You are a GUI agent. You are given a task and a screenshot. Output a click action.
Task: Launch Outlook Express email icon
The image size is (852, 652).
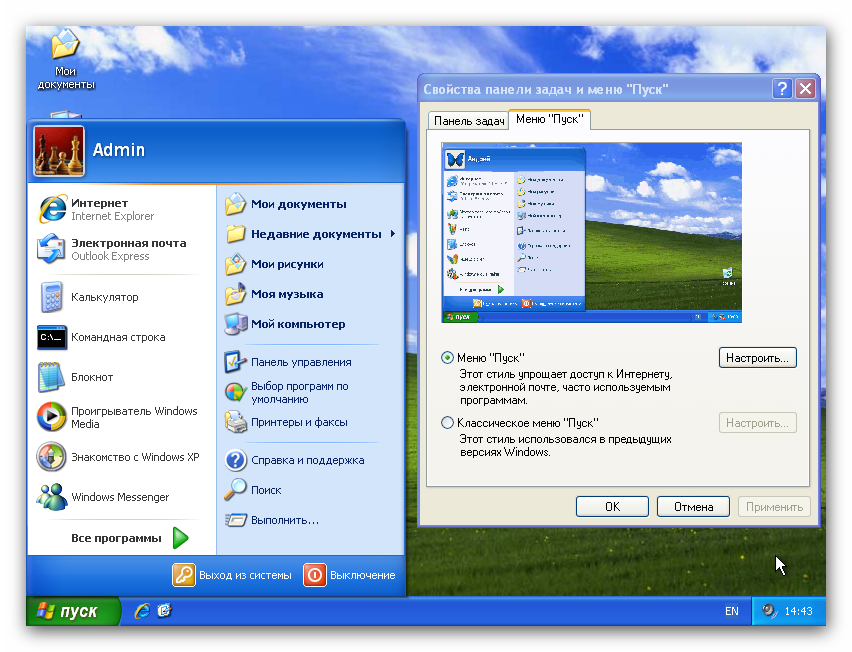(x=52, y=249)
